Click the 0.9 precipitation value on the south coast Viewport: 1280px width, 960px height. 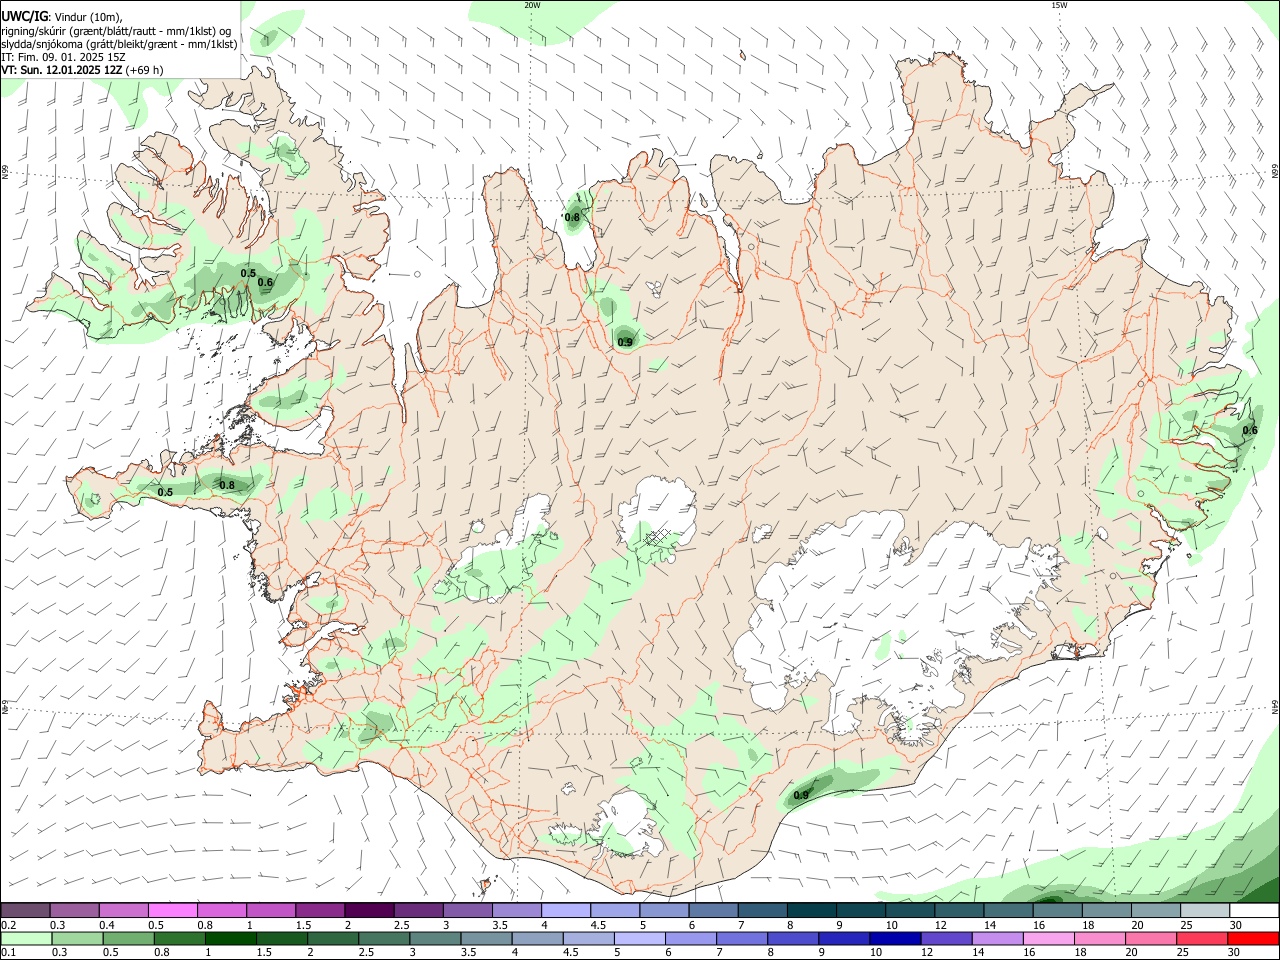(801, 796)
